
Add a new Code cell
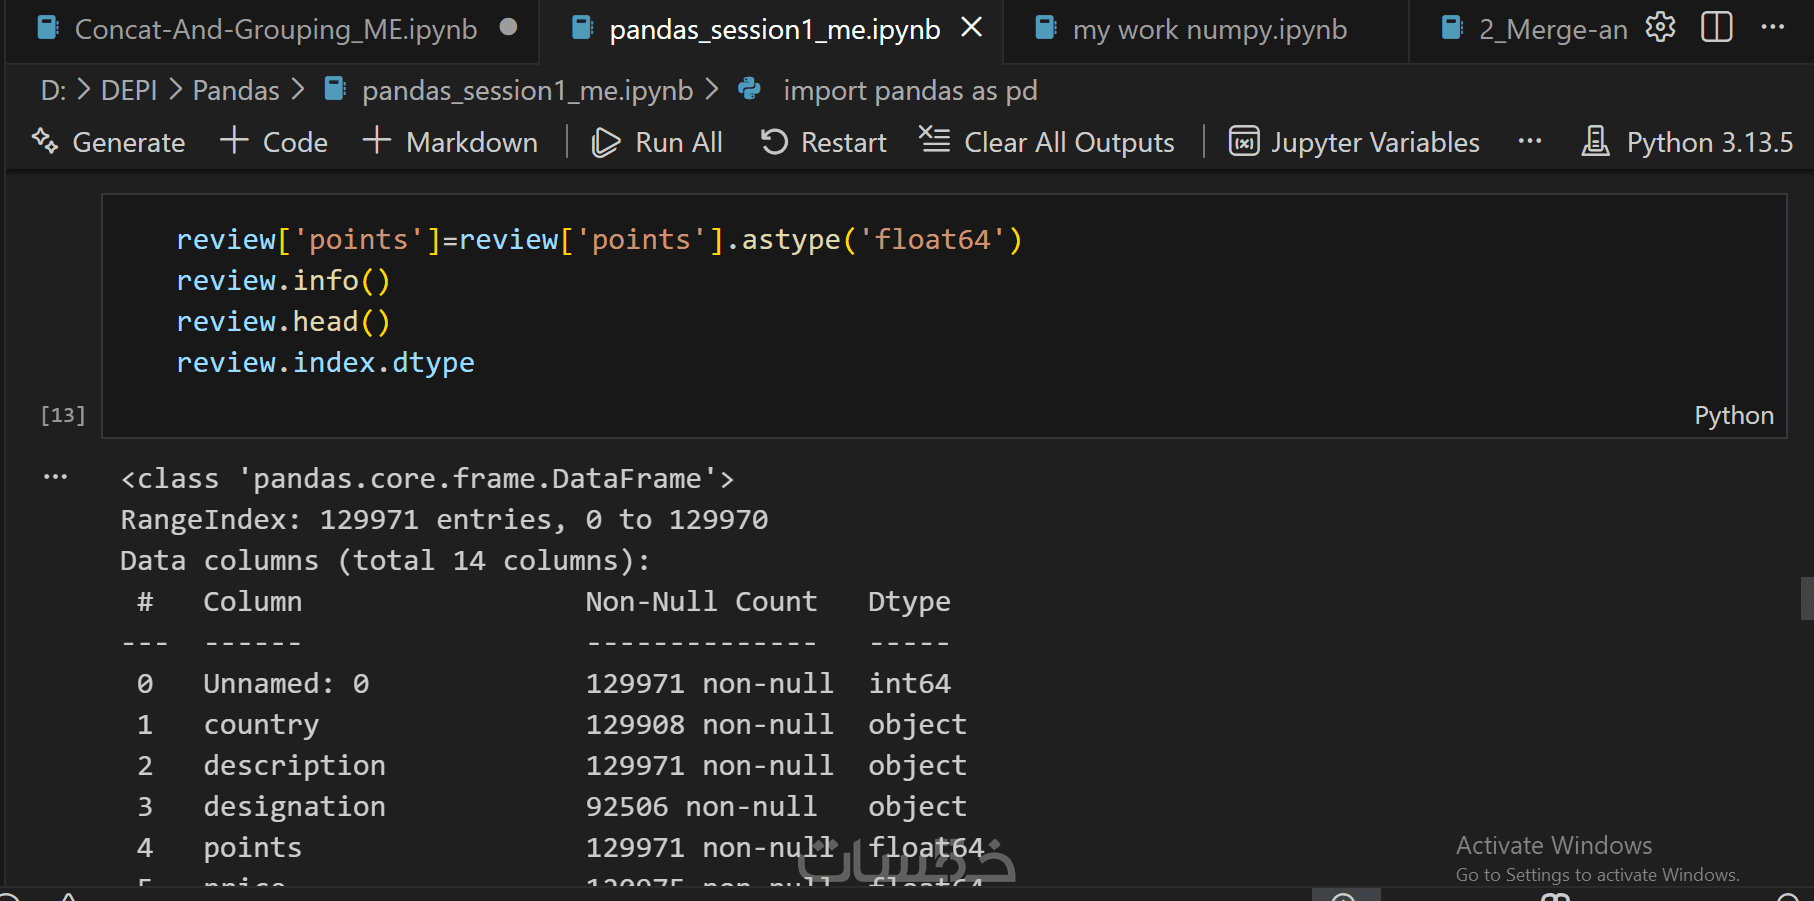(274, 142)
